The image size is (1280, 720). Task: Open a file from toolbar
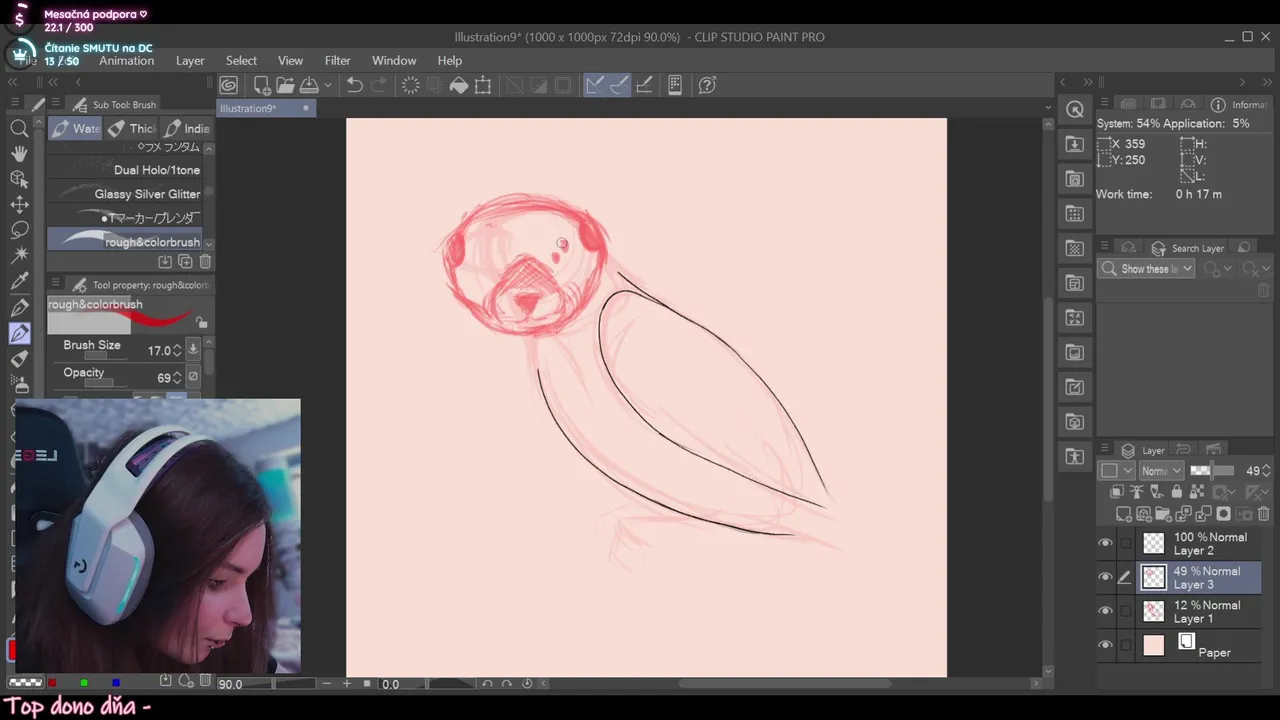coord(285,85)
